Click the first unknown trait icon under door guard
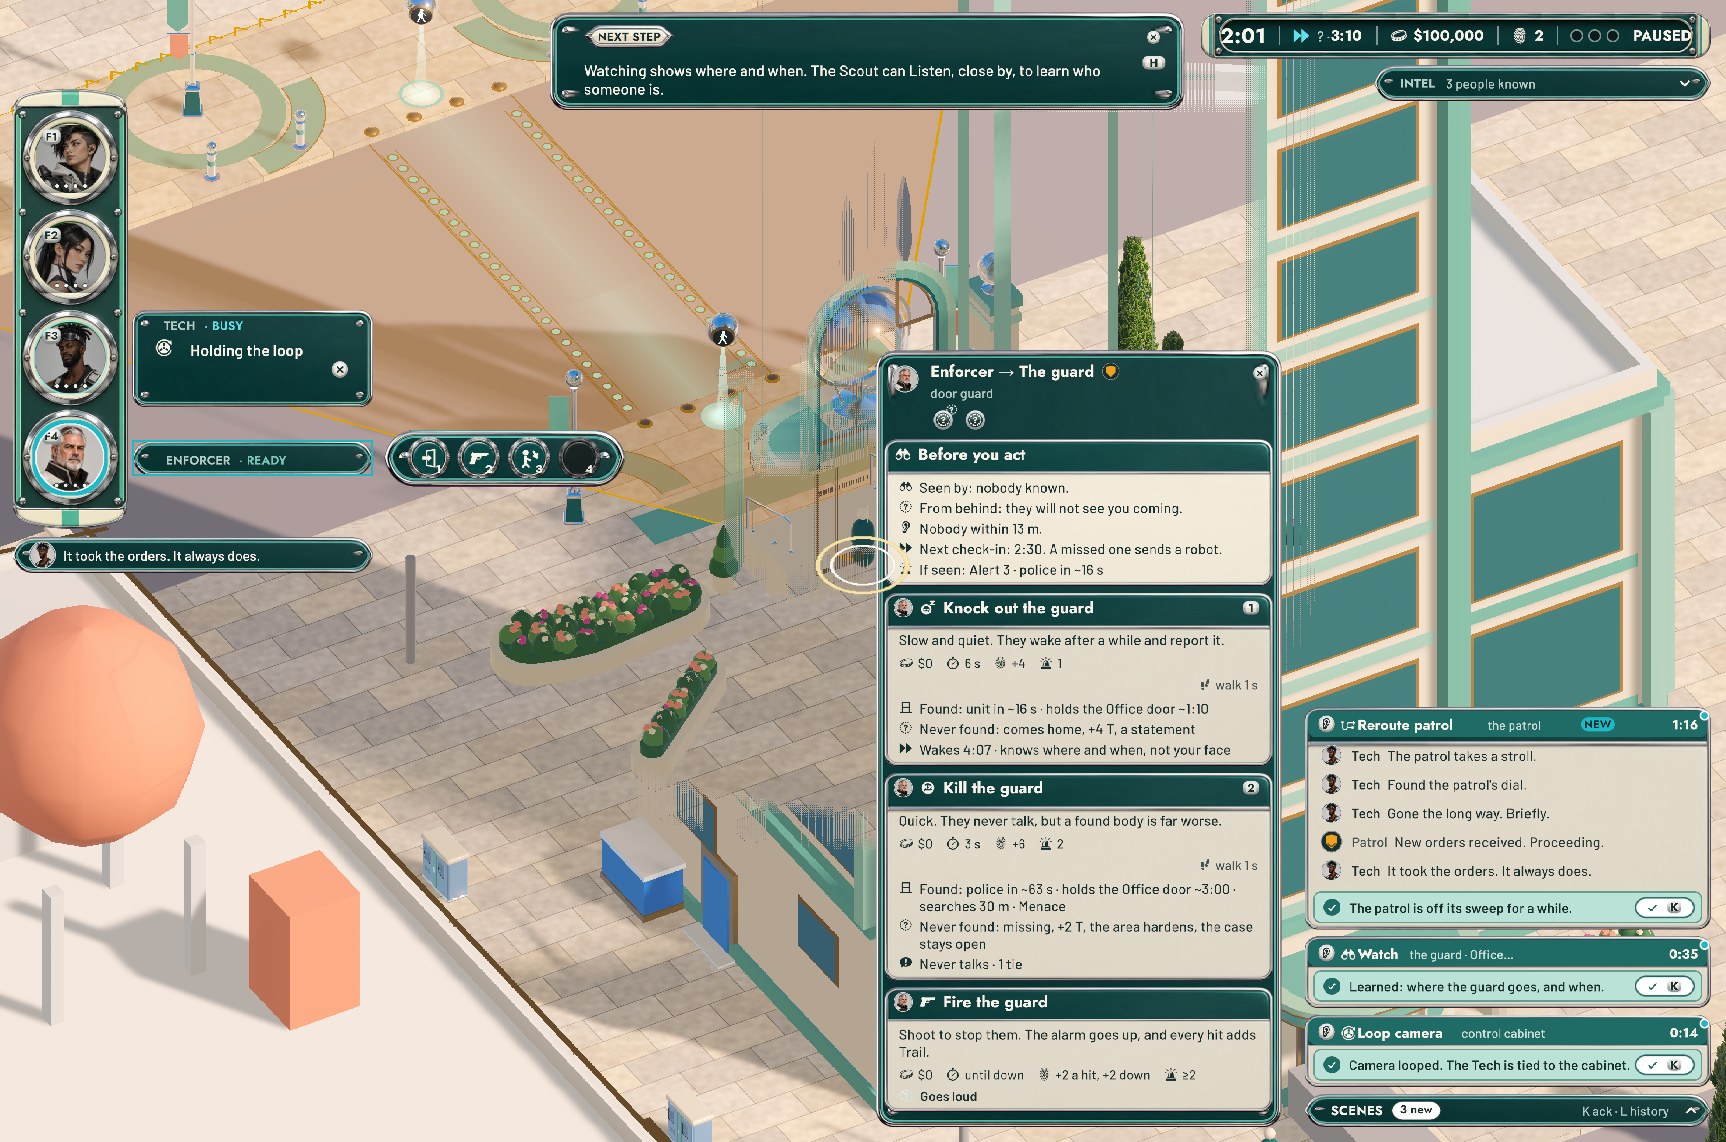1726x1142 pixels. (944, 419)
